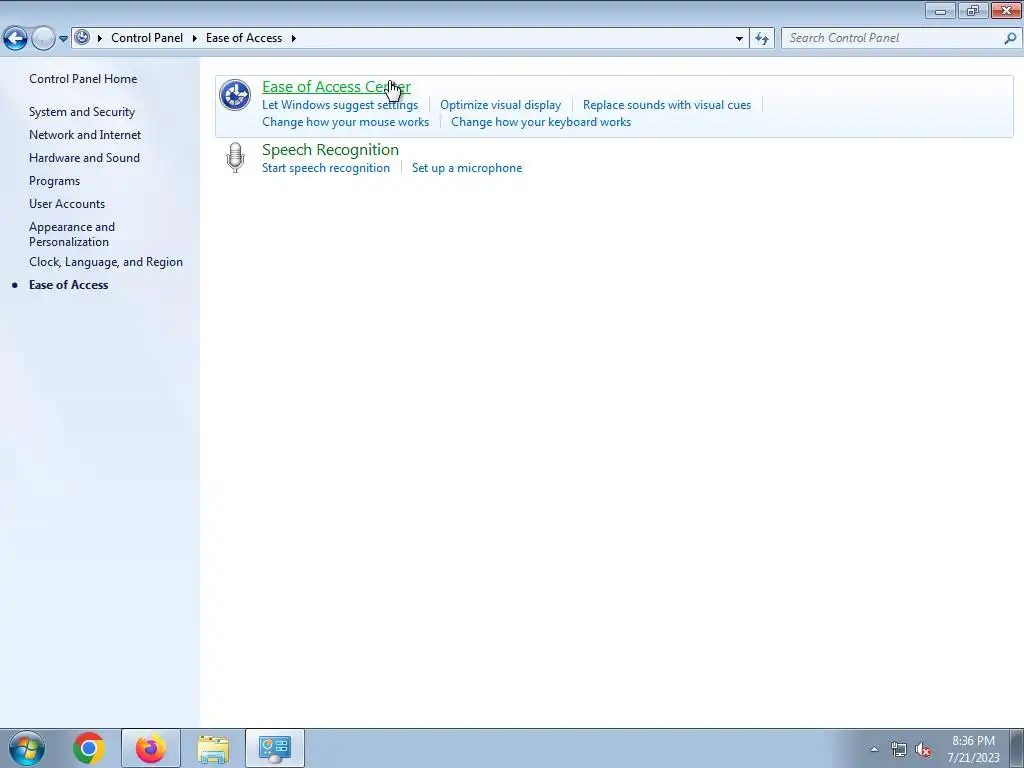Expand the root arrow before Control Panel
The width and height of the screenshot is (1024, 768).
point(100,38)
